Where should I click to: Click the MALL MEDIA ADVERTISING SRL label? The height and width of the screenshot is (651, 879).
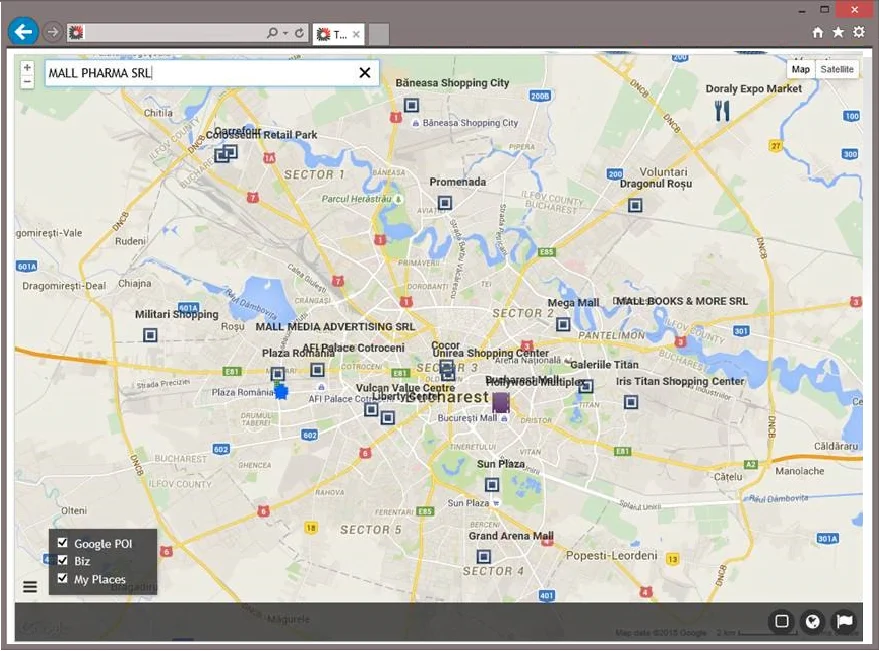(335, 327)
